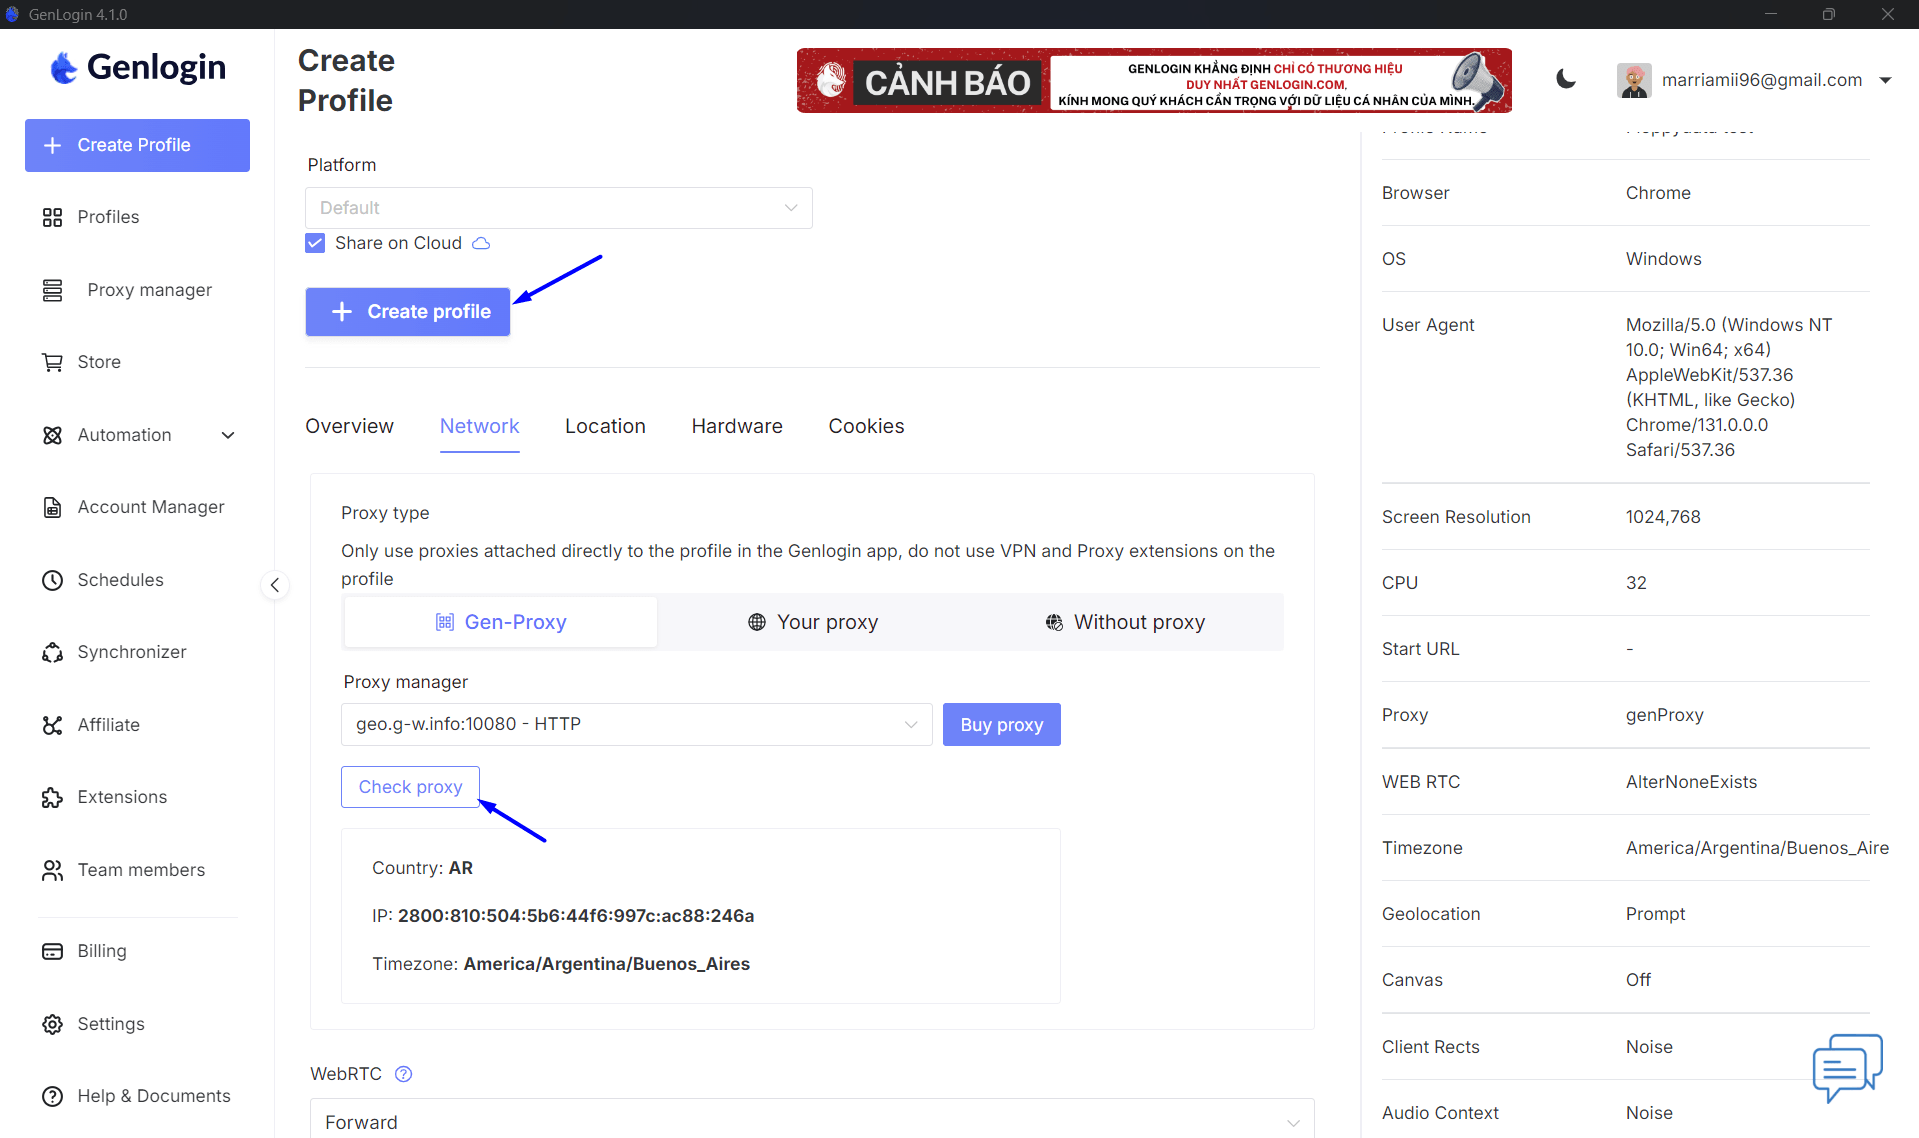Click the CẢNH BÁO warning banner
This screenshot has width=1919, height=1138.
pyautogui.click(x=1154, y=80)
